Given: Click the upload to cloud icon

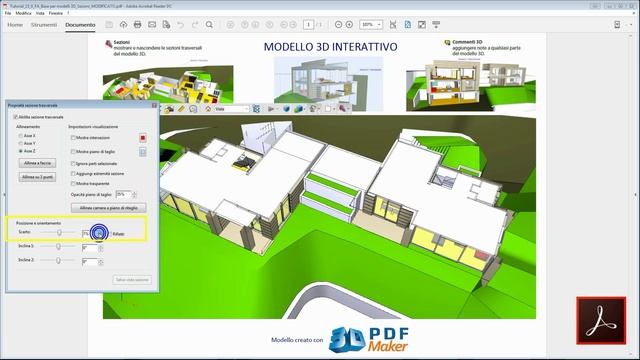Looking at the screenshot, I should click(x=123, y=24).
